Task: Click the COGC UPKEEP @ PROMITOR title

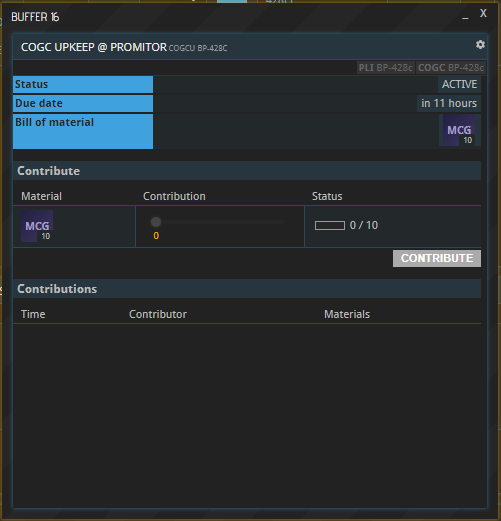Action: point(94,47)
